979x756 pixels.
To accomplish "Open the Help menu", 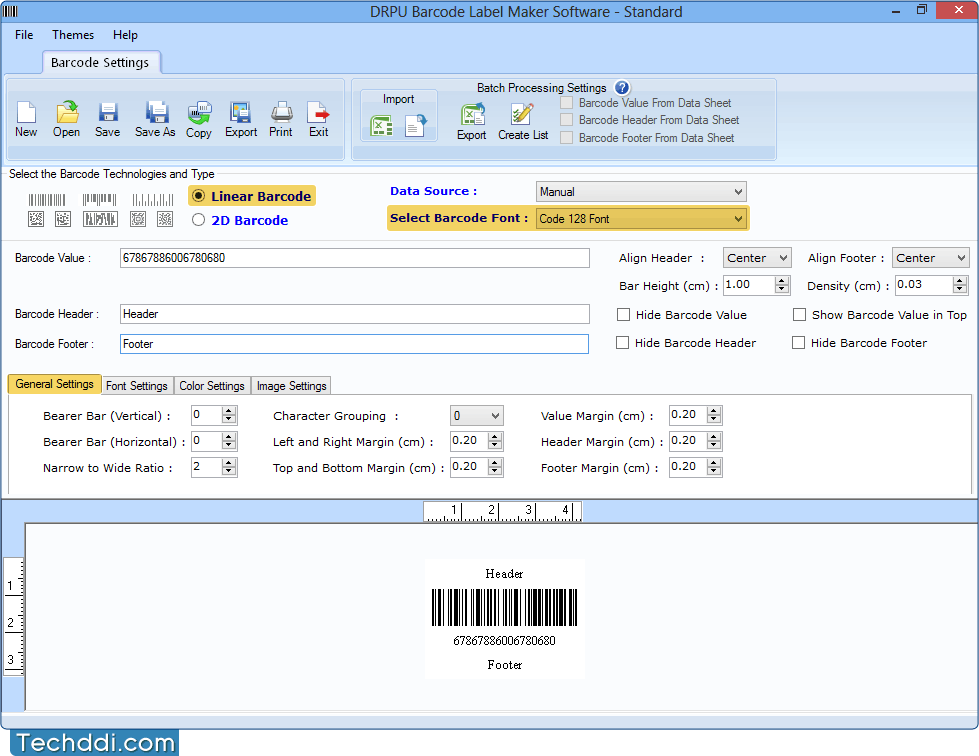I will click(x=125, y=35).
